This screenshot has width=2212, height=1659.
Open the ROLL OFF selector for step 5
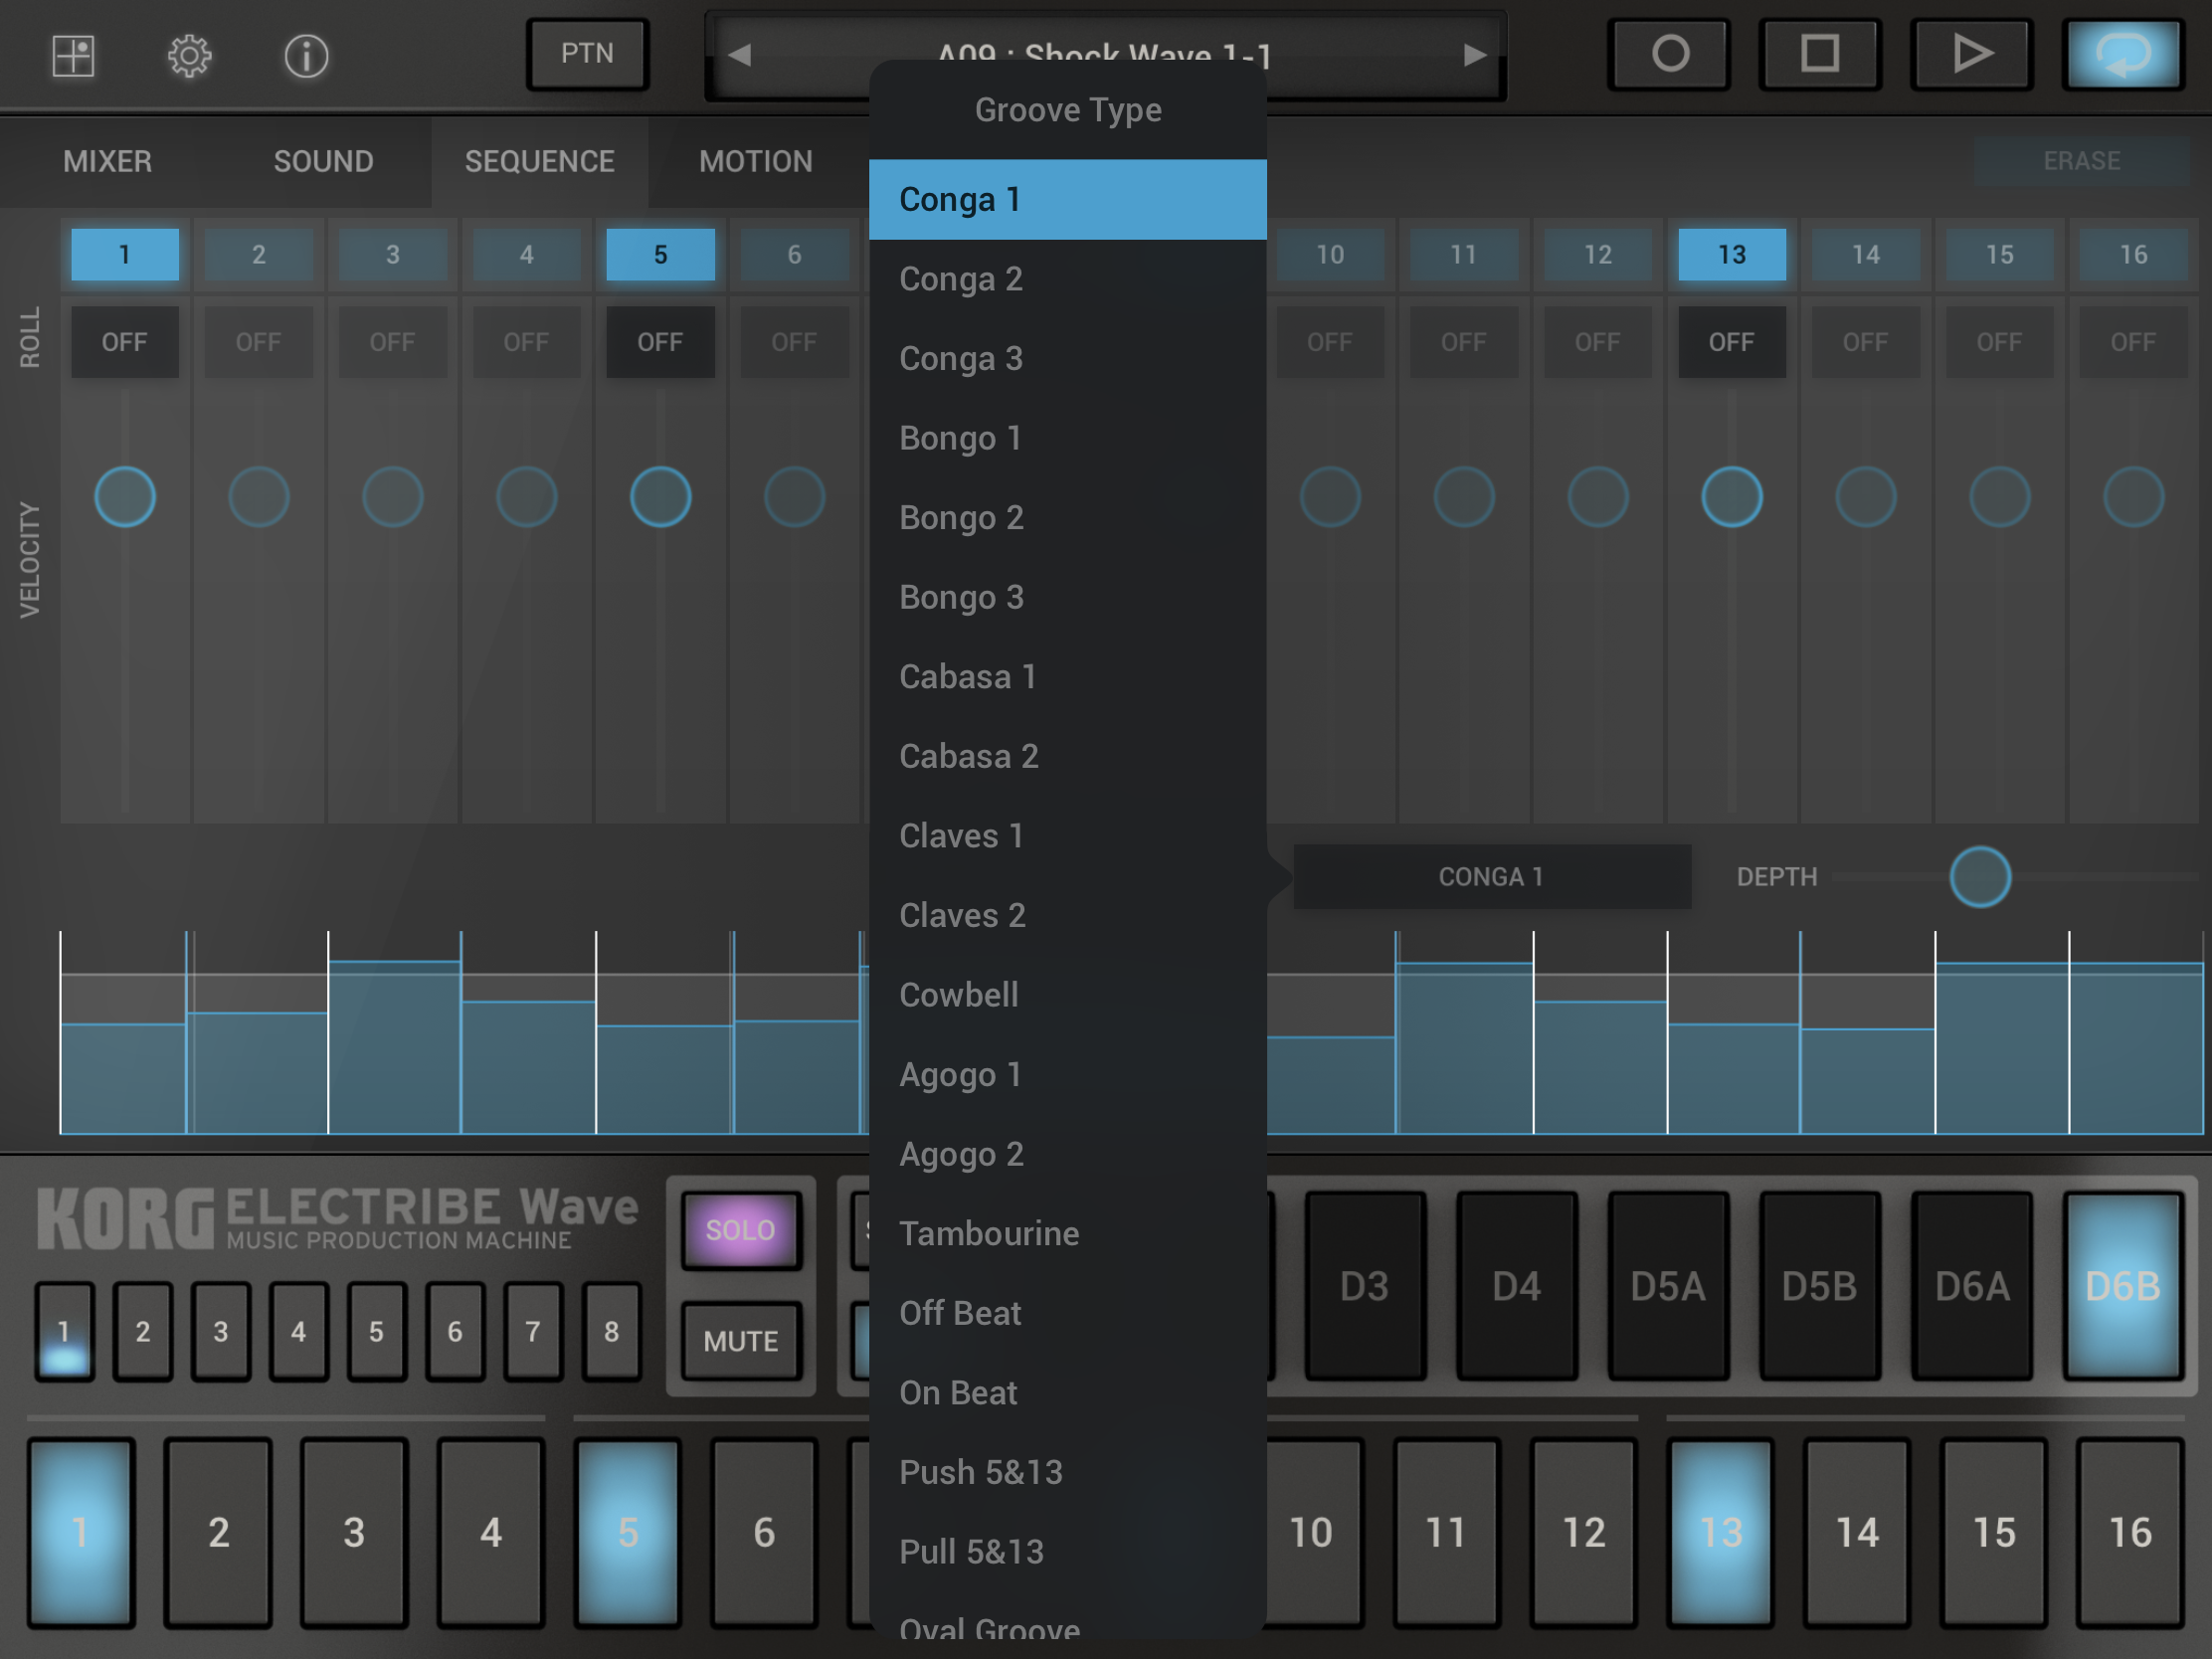(x=660, y=342)
